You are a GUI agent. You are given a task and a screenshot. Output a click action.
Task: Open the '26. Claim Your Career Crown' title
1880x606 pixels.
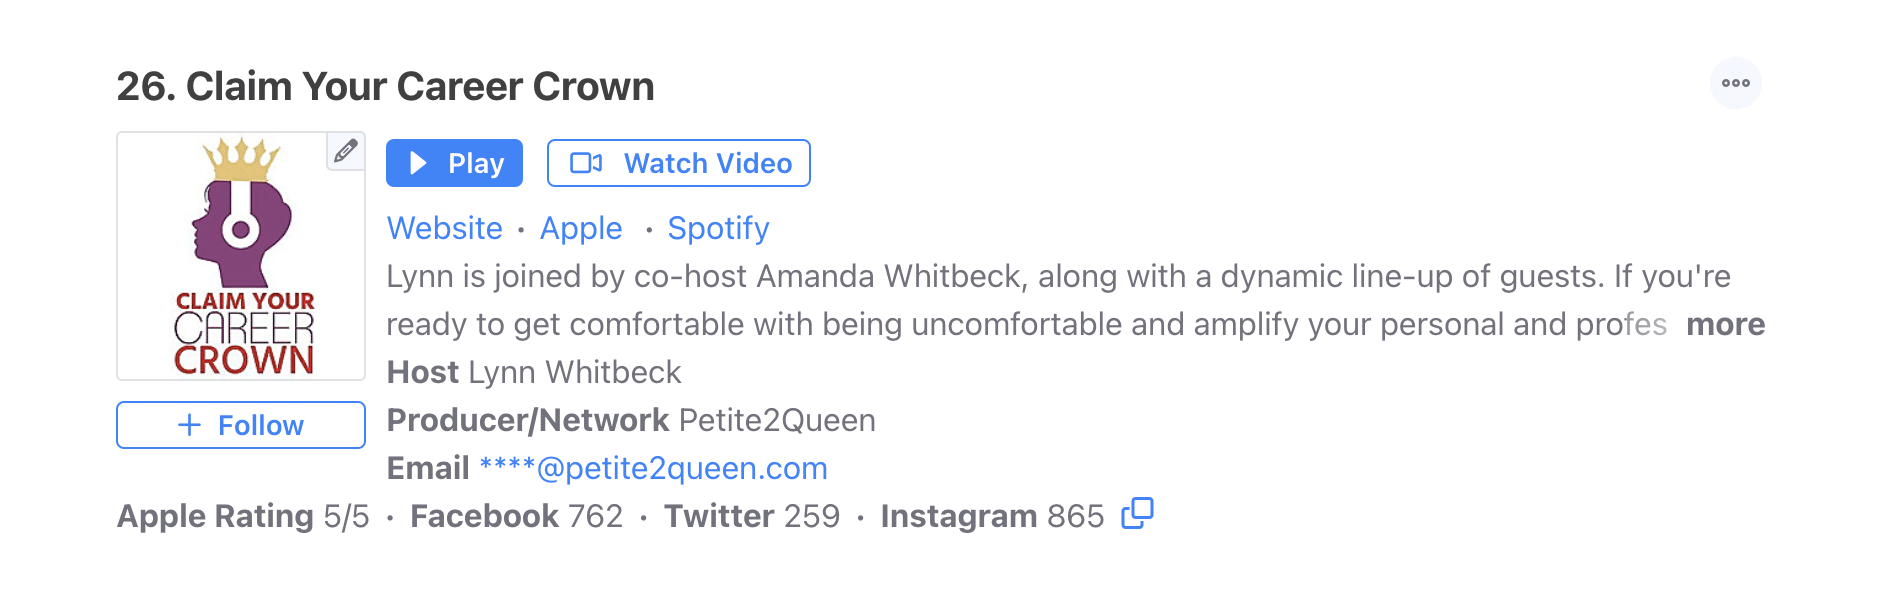385,87
